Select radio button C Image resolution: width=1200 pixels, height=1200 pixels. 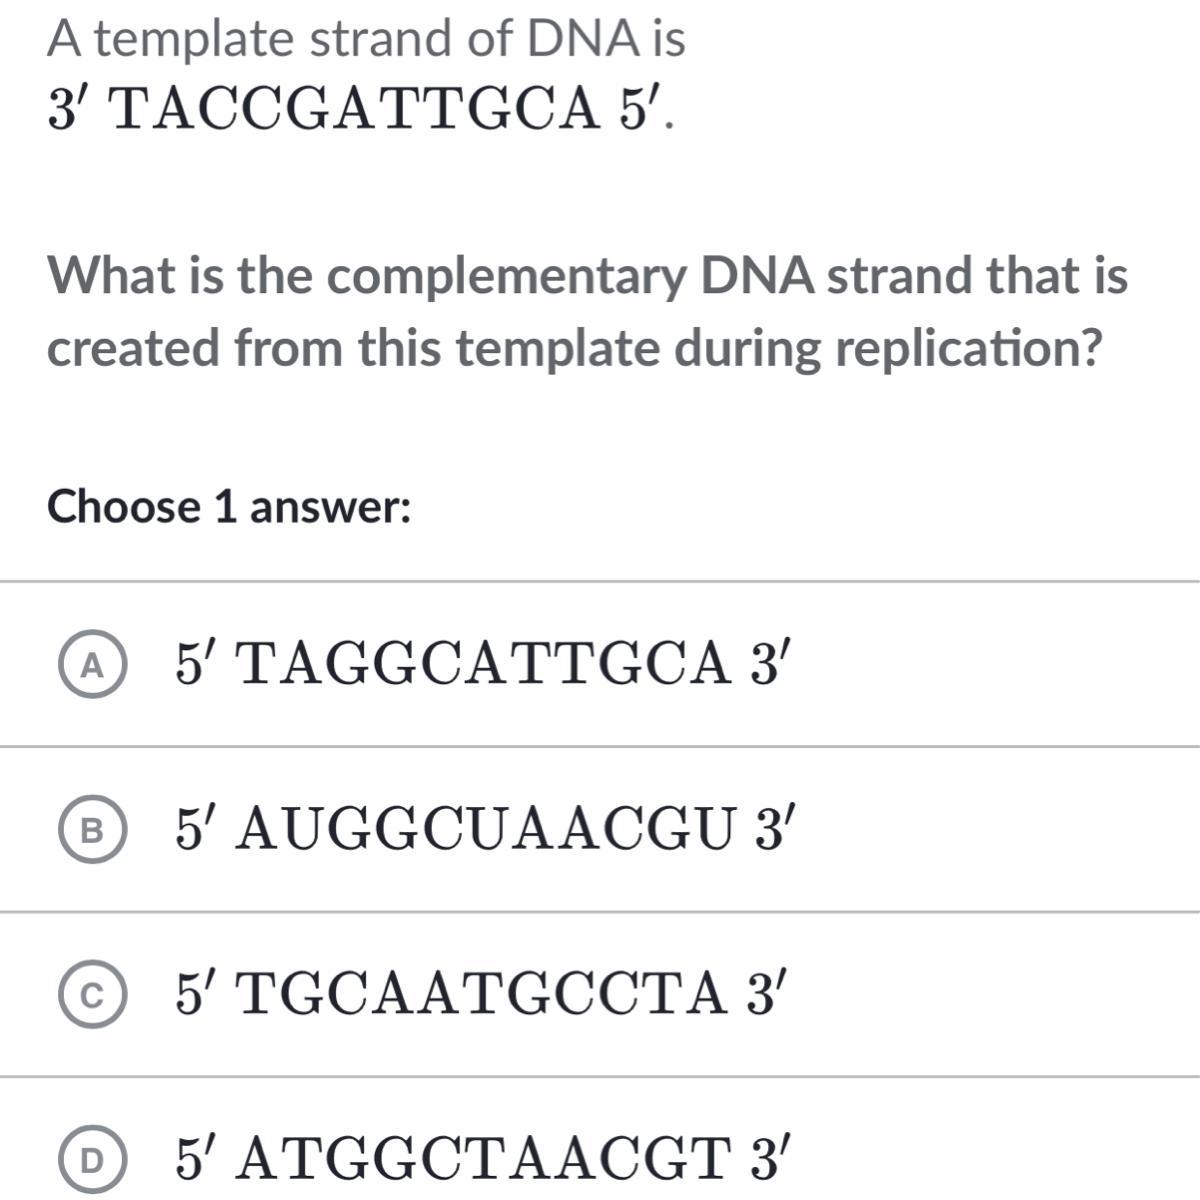[92, 996]
